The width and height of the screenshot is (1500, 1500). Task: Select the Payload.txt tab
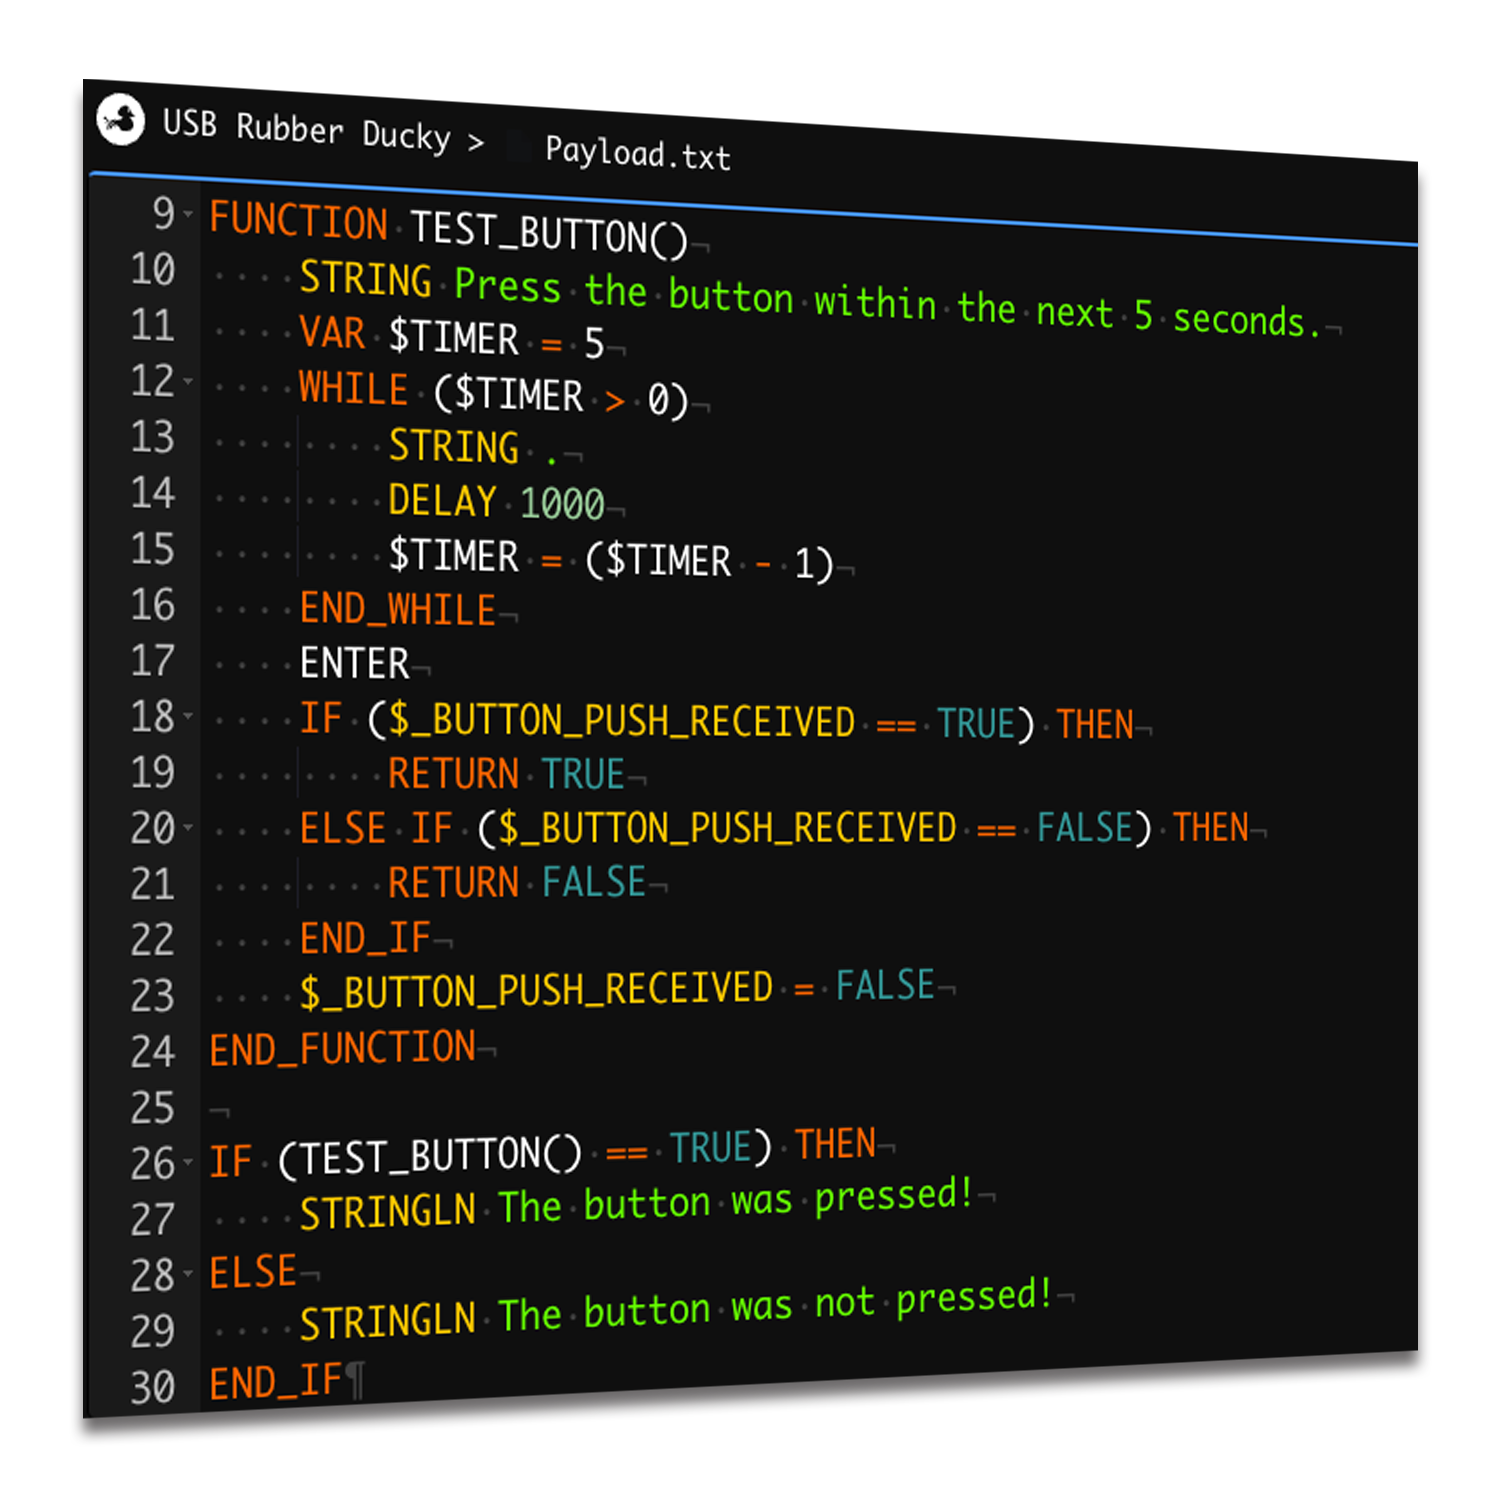coord(637,155)
